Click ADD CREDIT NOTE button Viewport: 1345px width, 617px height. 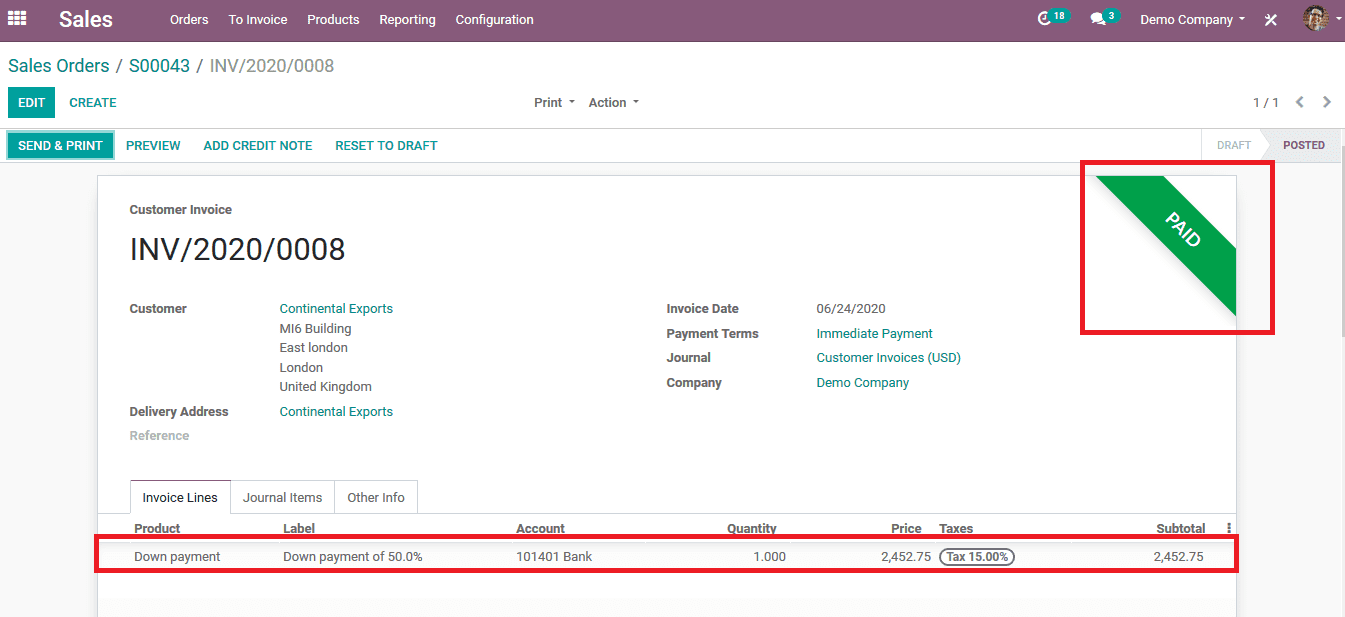click(258, 145)
